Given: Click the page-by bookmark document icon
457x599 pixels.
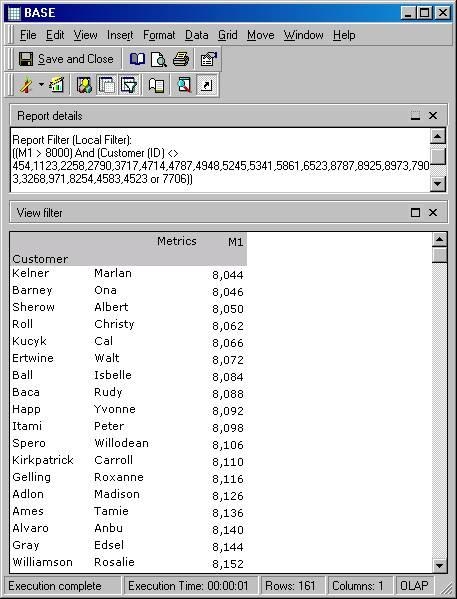Looking at the screenshot, I should [x=156, y=85].
